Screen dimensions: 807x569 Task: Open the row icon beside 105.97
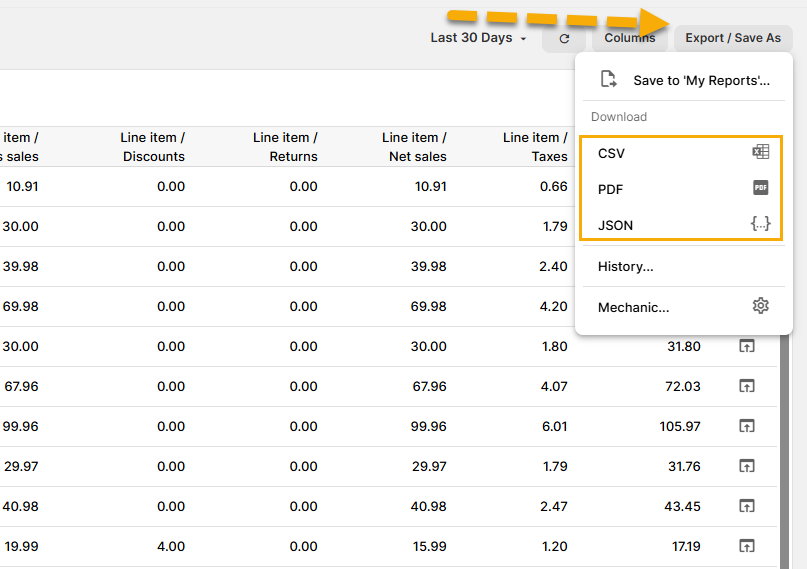point(746,426)
